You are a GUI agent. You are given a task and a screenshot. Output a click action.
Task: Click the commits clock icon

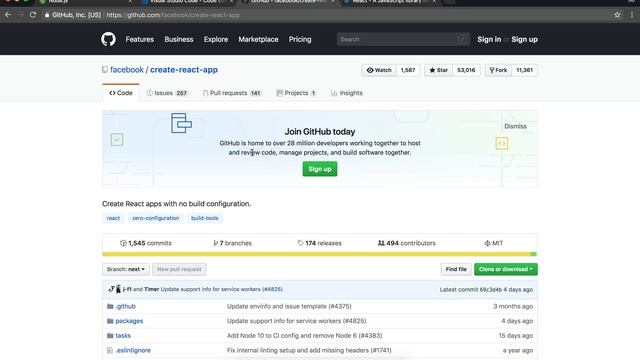point(123,243)
